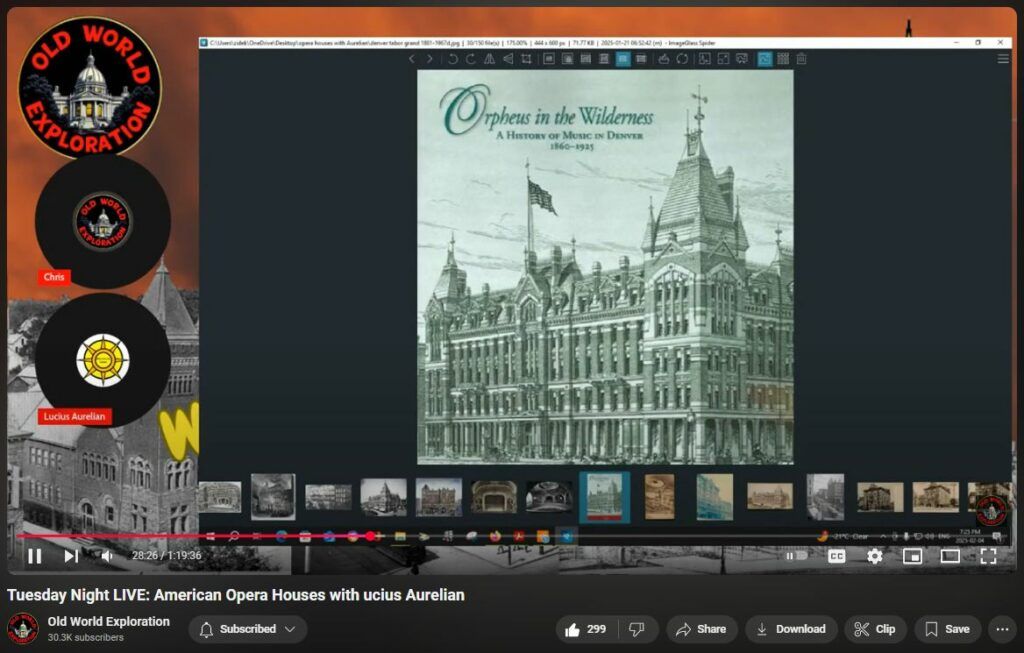1024x653 pixels.
Task: Enter full screen mode
Action: point(988,556)
